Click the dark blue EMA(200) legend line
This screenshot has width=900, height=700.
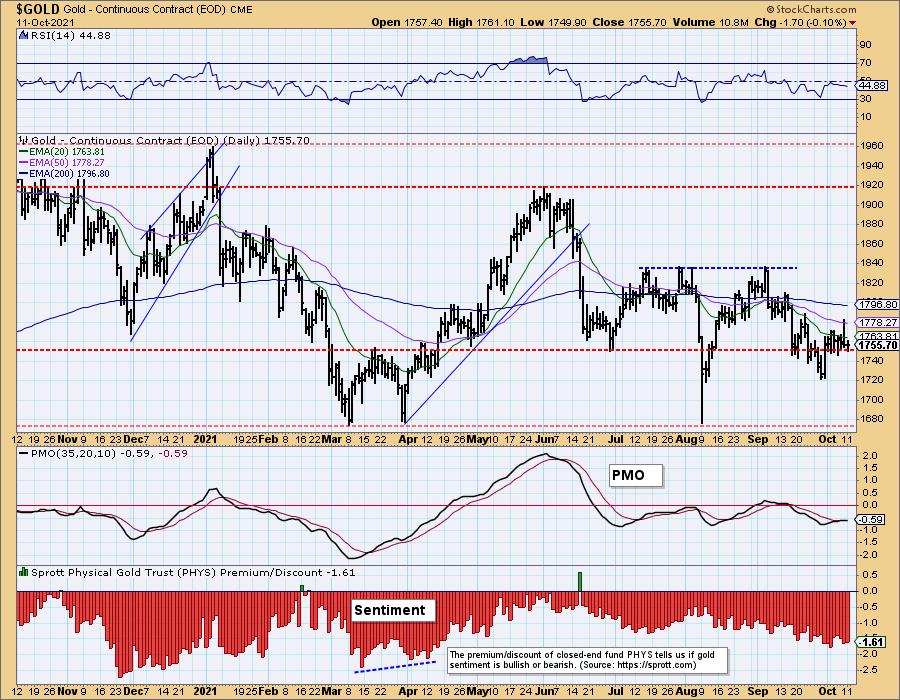click(x=24, y=173)
